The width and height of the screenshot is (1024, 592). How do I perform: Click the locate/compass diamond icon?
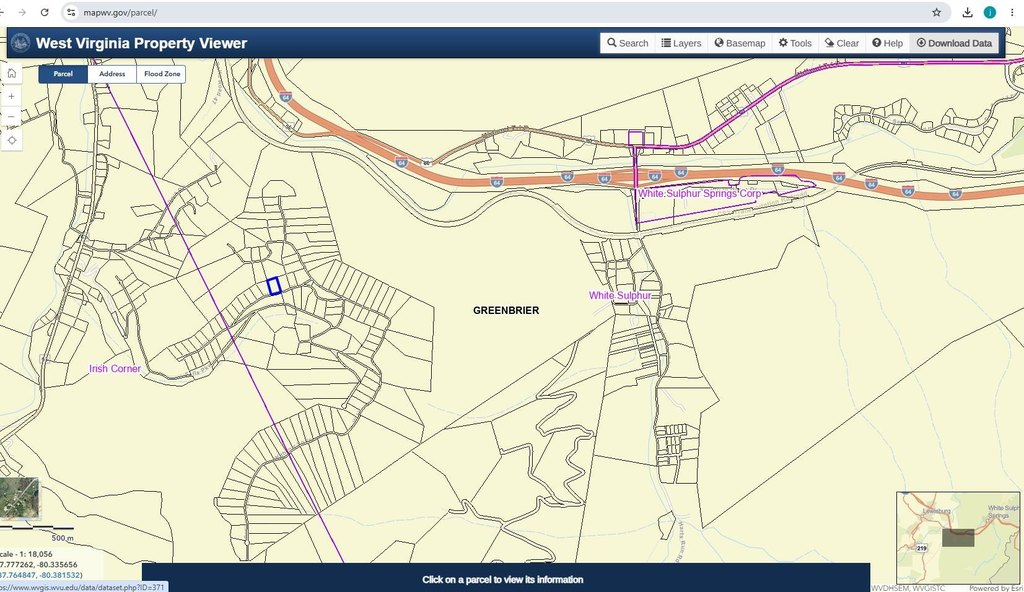coord(12,140)
